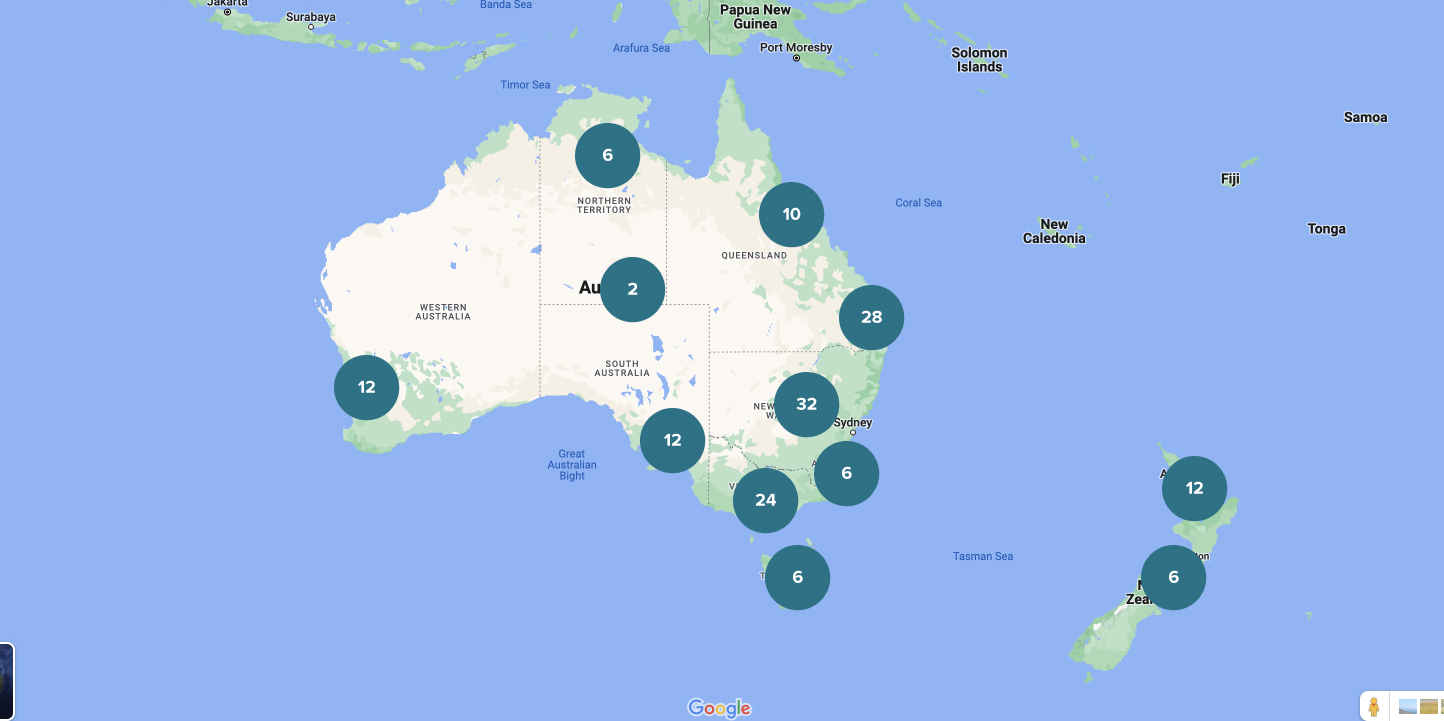Click the New Caledonia label

[1054, 231]
